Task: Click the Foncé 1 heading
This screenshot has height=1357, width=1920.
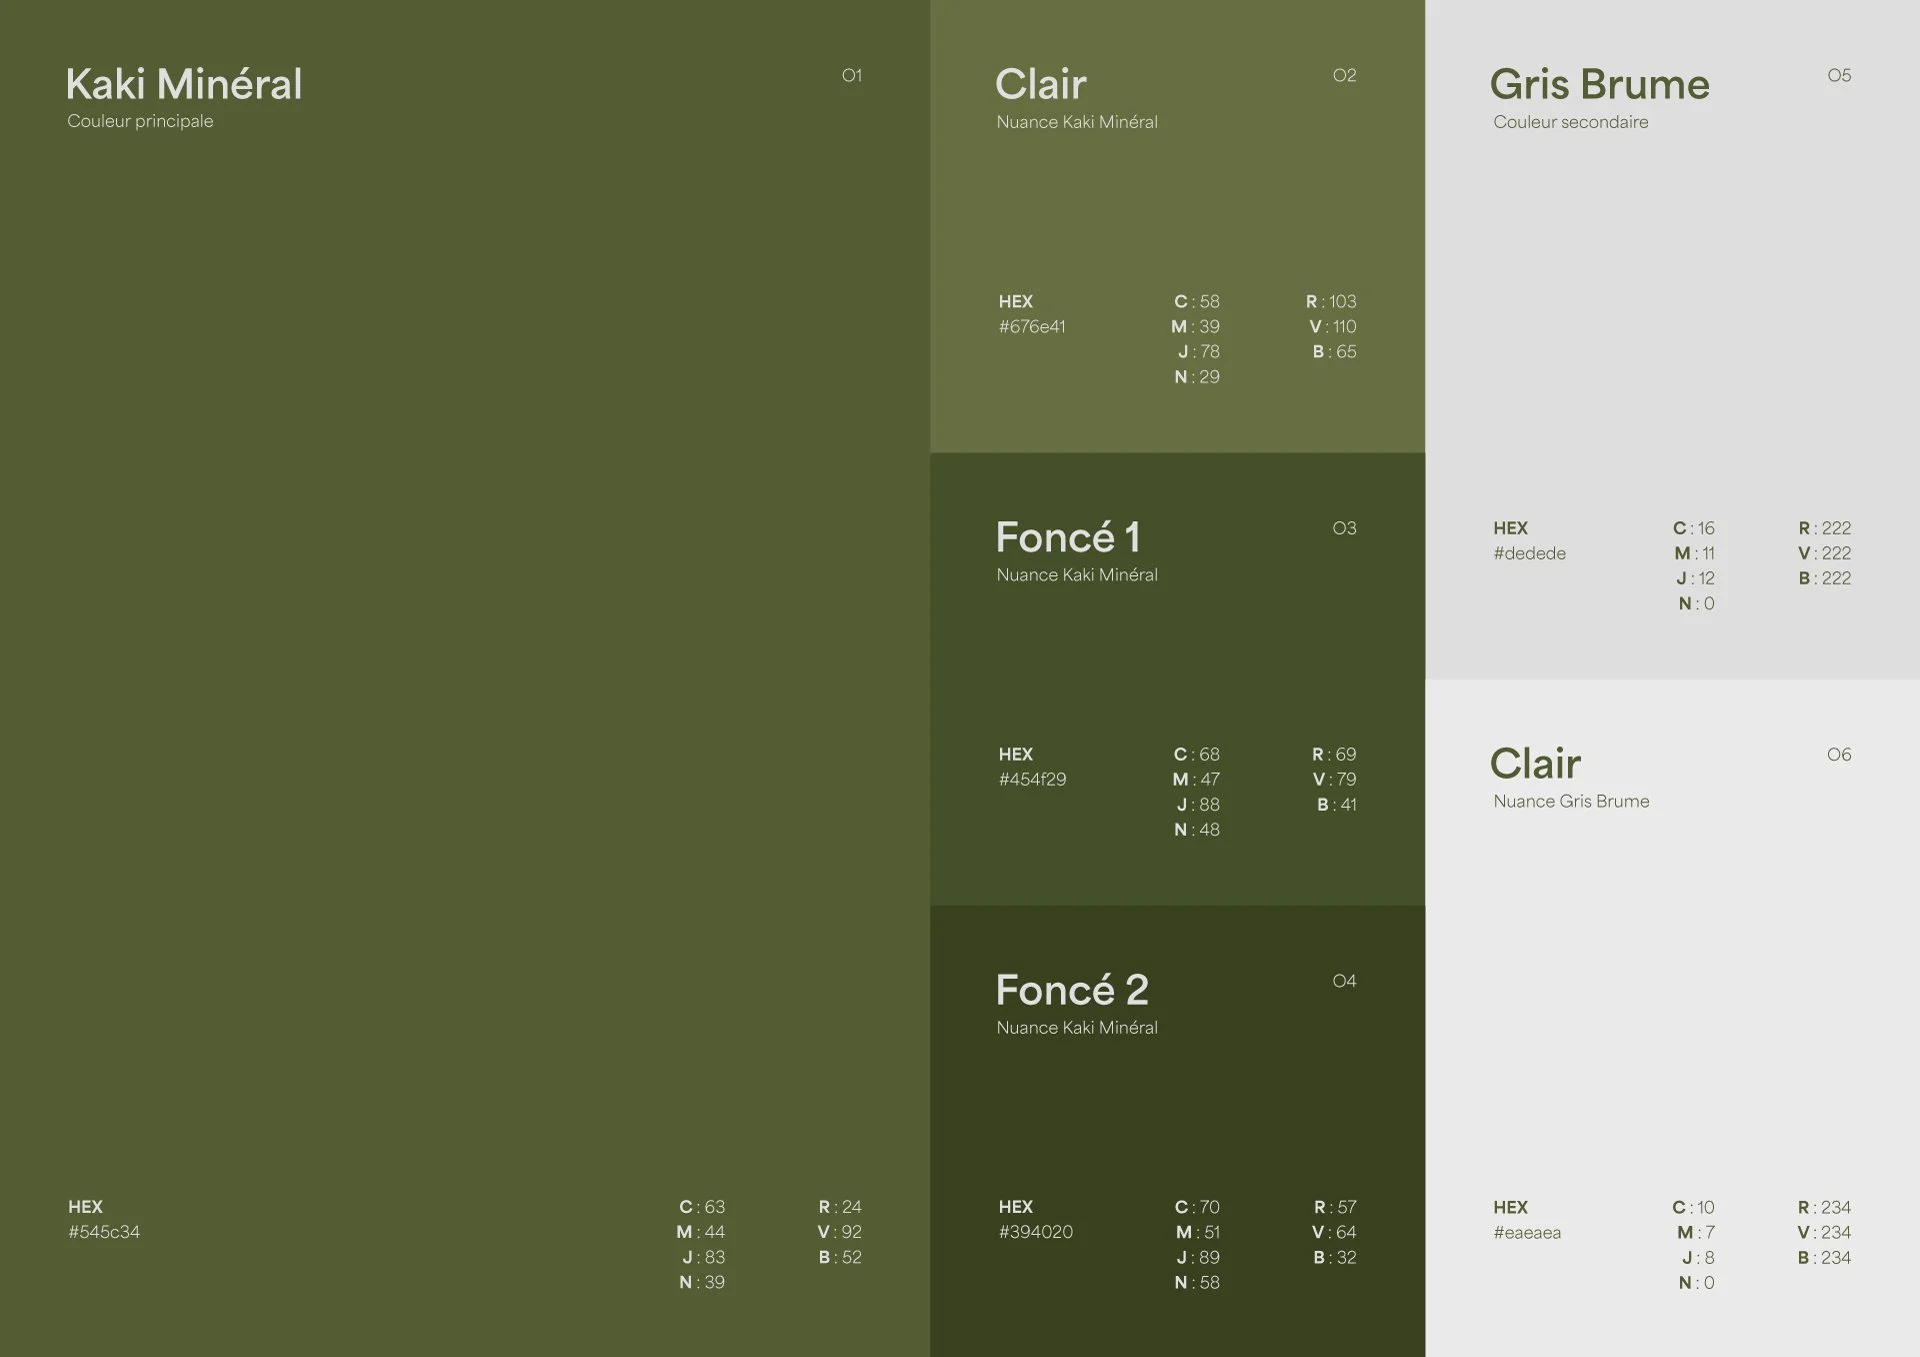Action: [x=1068, y=538]
